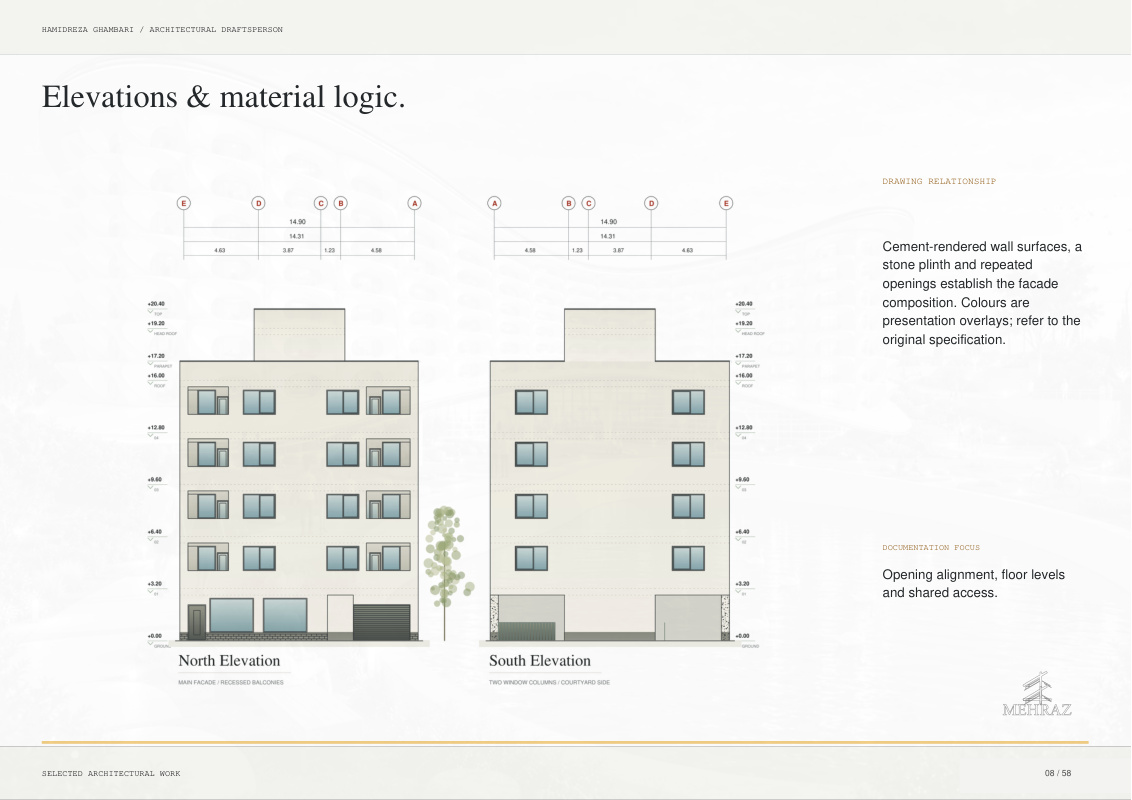
Task: Click the +20.40 level label beside North Elevation
Action: click(x=156, y=304)
